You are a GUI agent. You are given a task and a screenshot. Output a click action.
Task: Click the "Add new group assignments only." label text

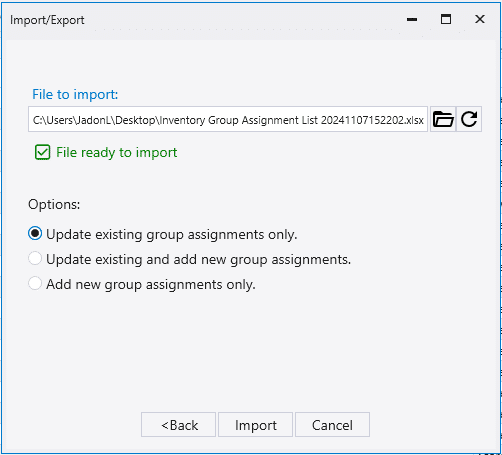151,284
